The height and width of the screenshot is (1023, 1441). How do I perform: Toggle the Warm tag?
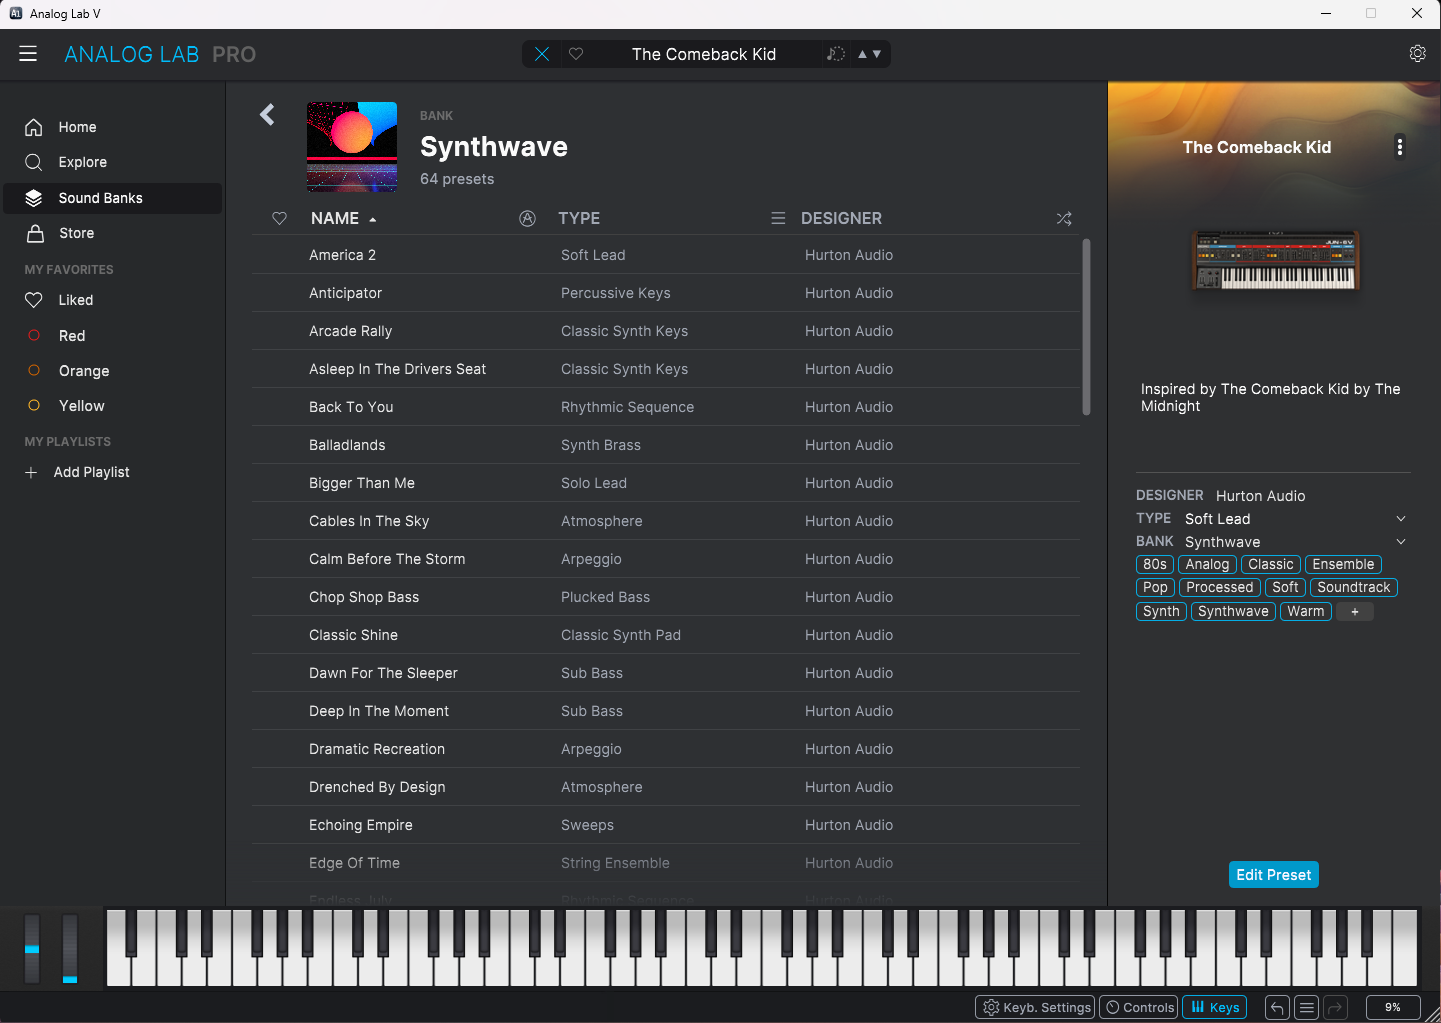pos(1306,612)
